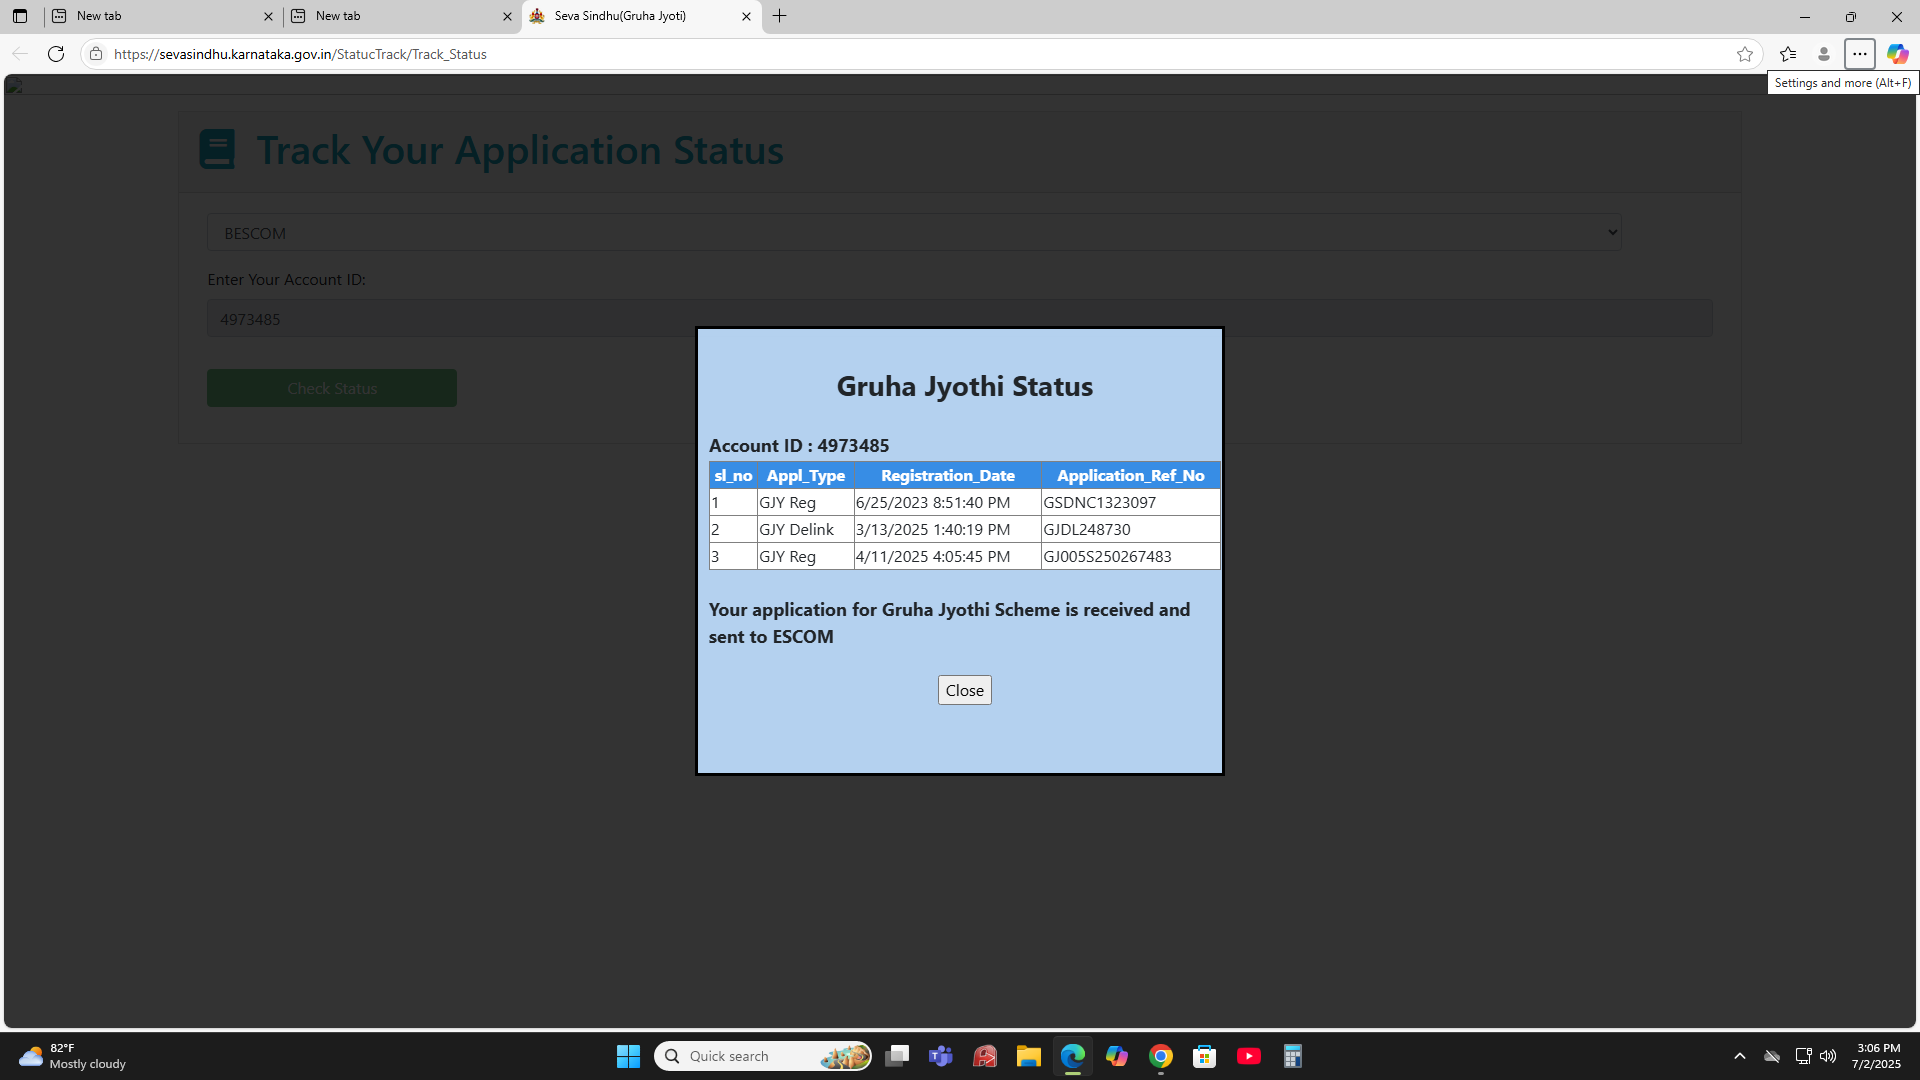Switch to the first New tab
This screenshot has width=1920, height=1080.
tap(160, 16)
